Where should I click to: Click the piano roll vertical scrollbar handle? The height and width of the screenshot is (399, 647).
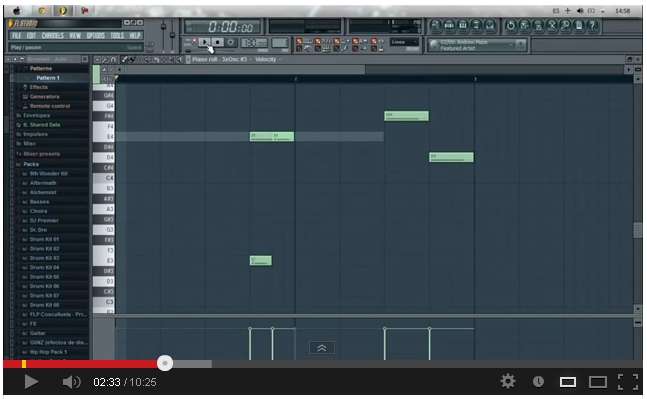tap(638, 230)
